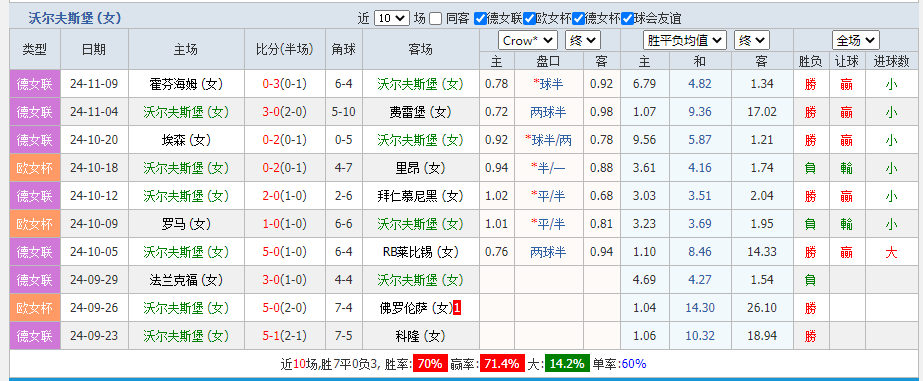Screen dimensions: 923x381
Task: Click the 盘口 column header
Action: 548,61
